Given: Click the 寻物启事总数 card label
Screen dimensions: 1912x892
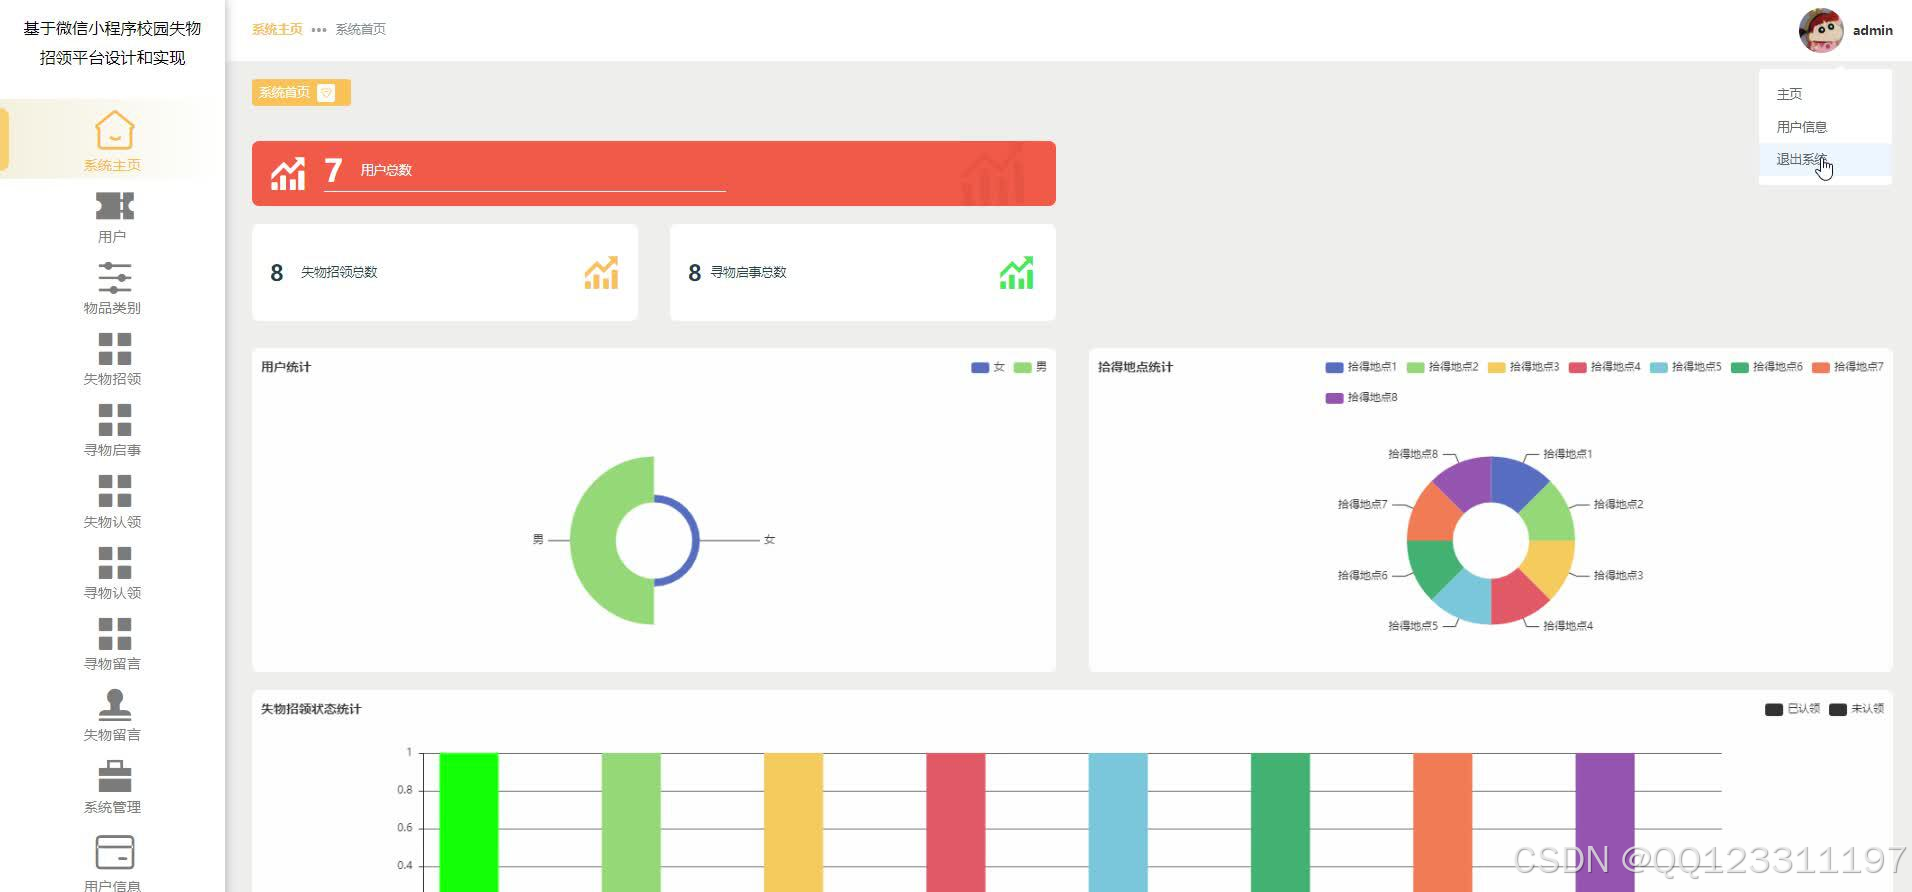Looking at the screenshot, I should 749,273.
